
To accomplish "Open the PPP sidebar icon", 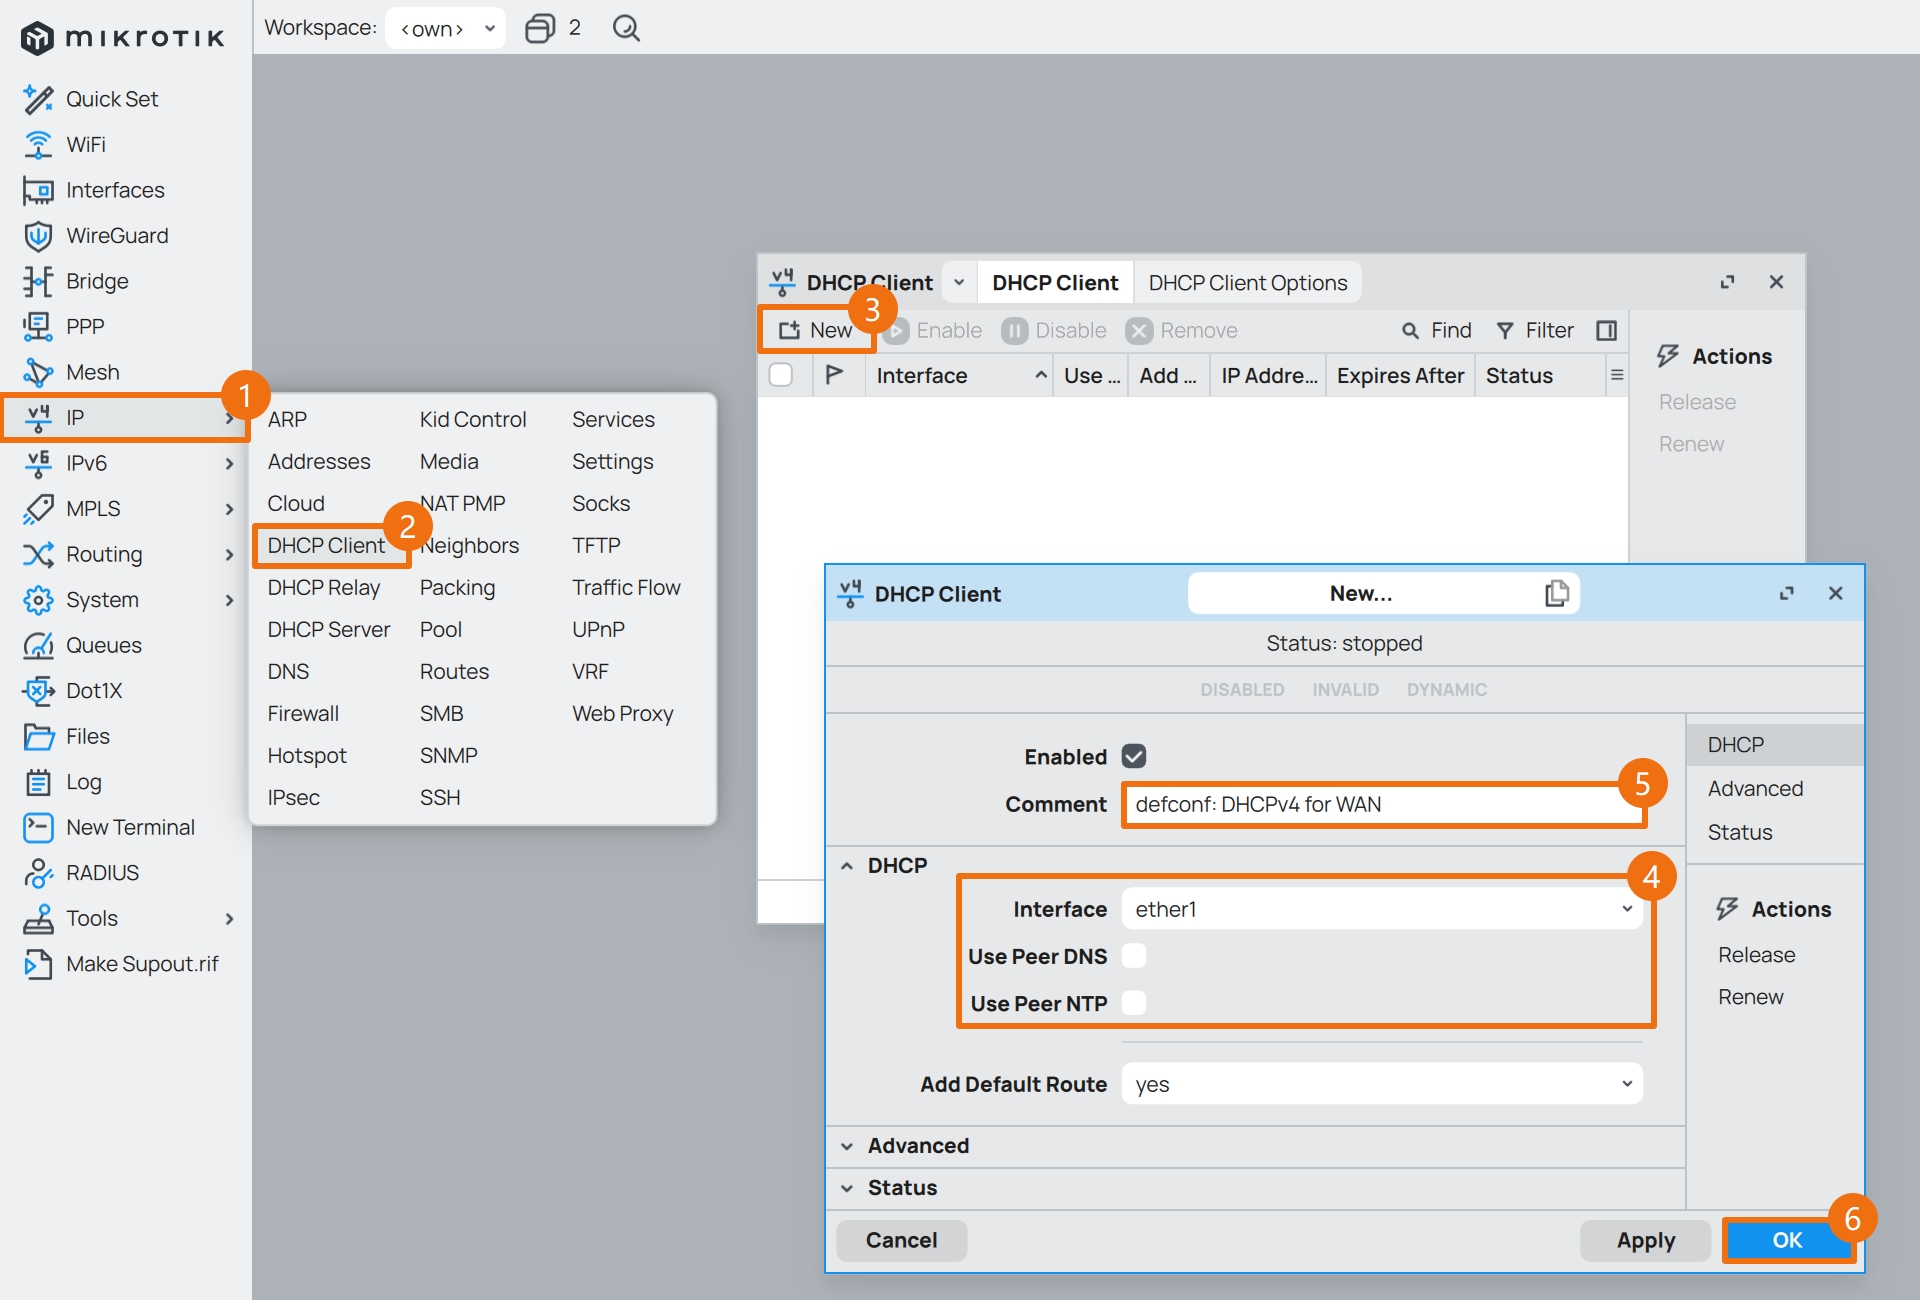I will pos(38,327).
